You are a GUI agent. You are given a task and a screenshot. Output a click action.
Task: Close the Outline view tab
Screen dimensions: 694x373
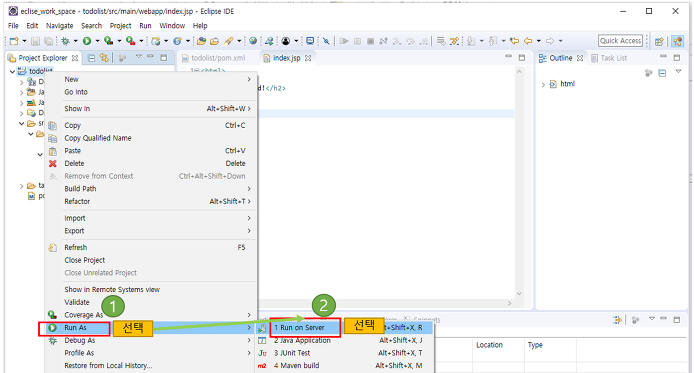click(579, 58)
